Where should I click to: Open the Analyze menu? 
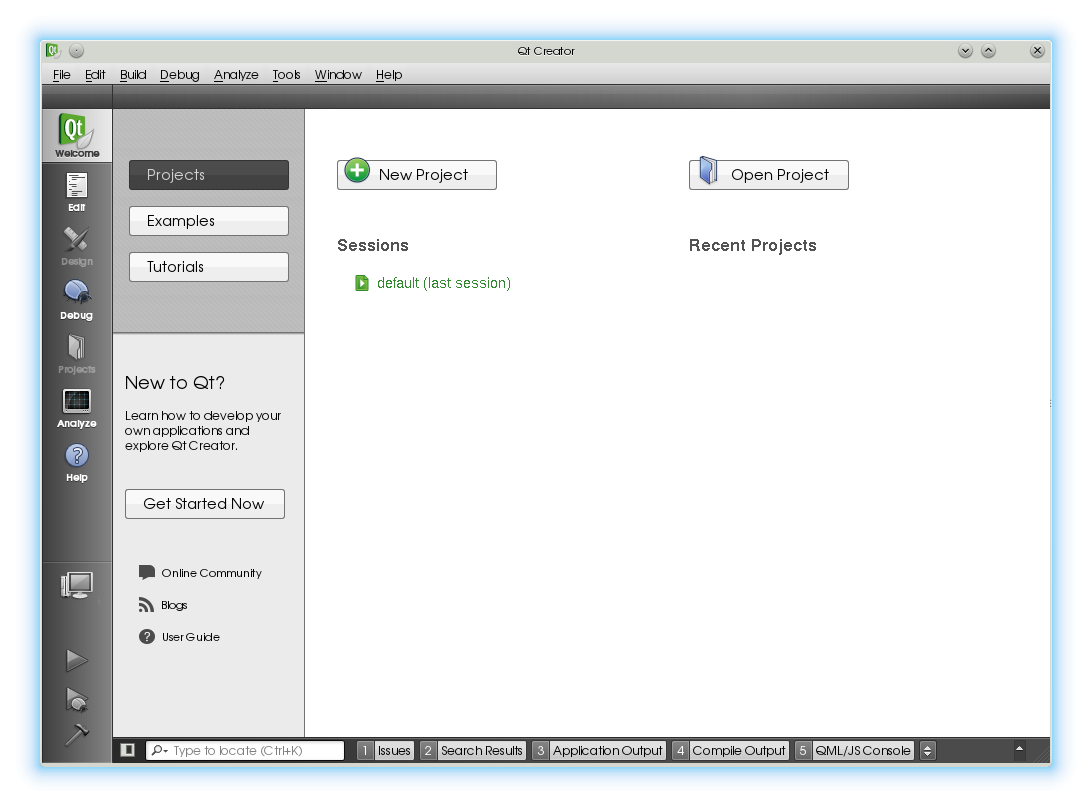[x=235, y=75]
